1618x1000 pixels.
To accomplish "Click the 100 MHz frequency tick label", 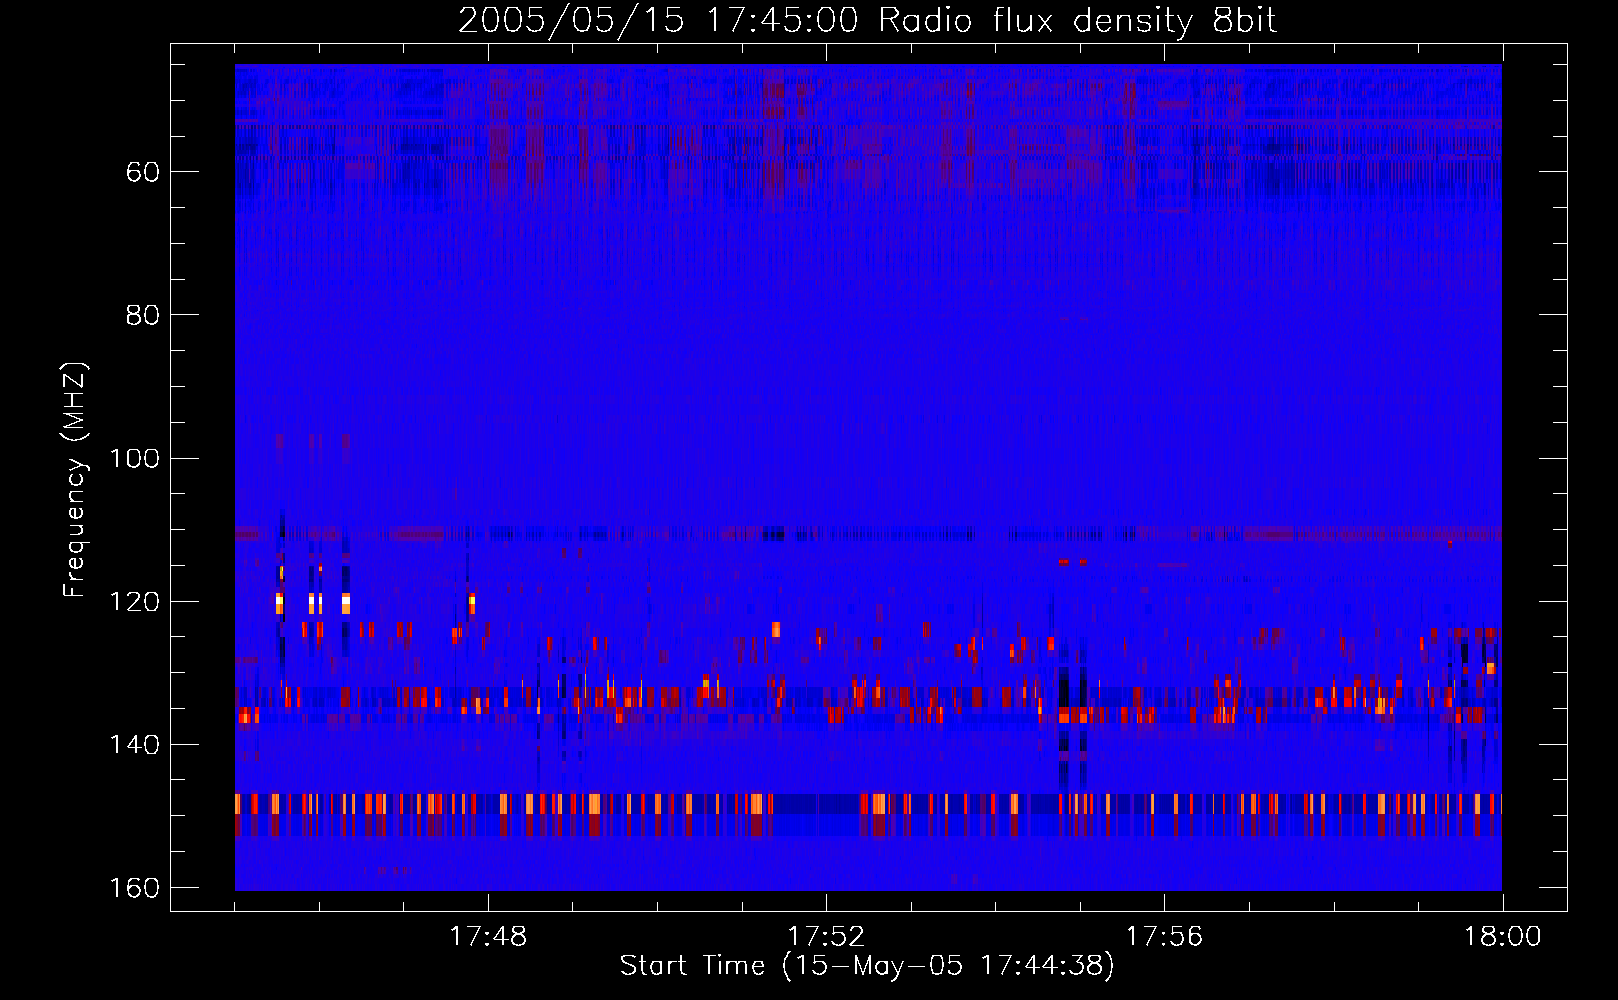I will click(134, 459).
